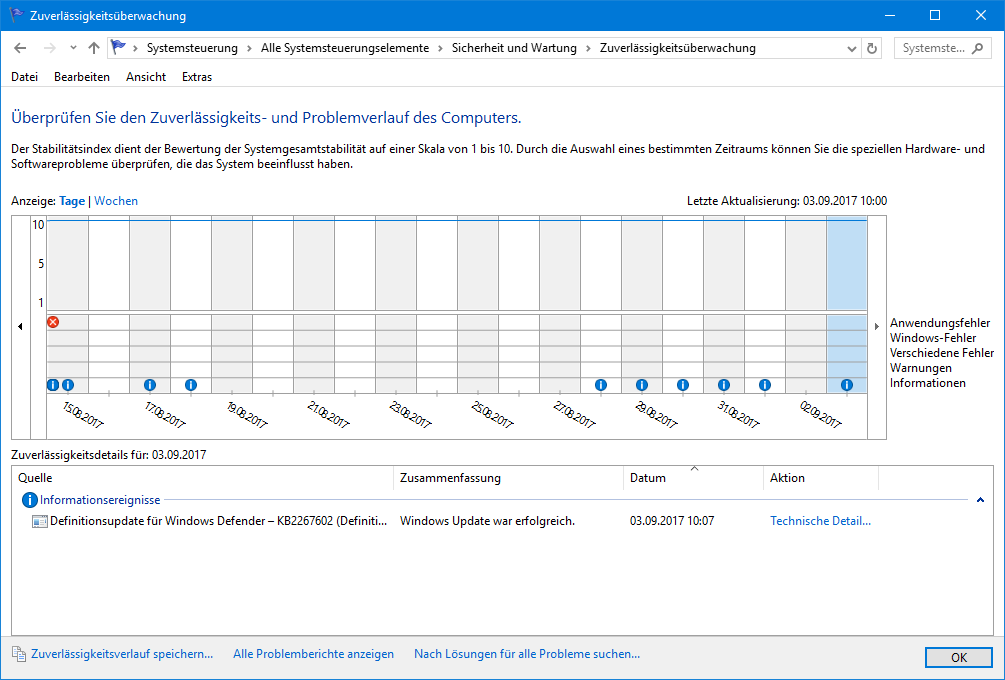Sort list by the Datum column
Image resolution: width=1005 pixels, height=680 pixels.
coord(694,478)
